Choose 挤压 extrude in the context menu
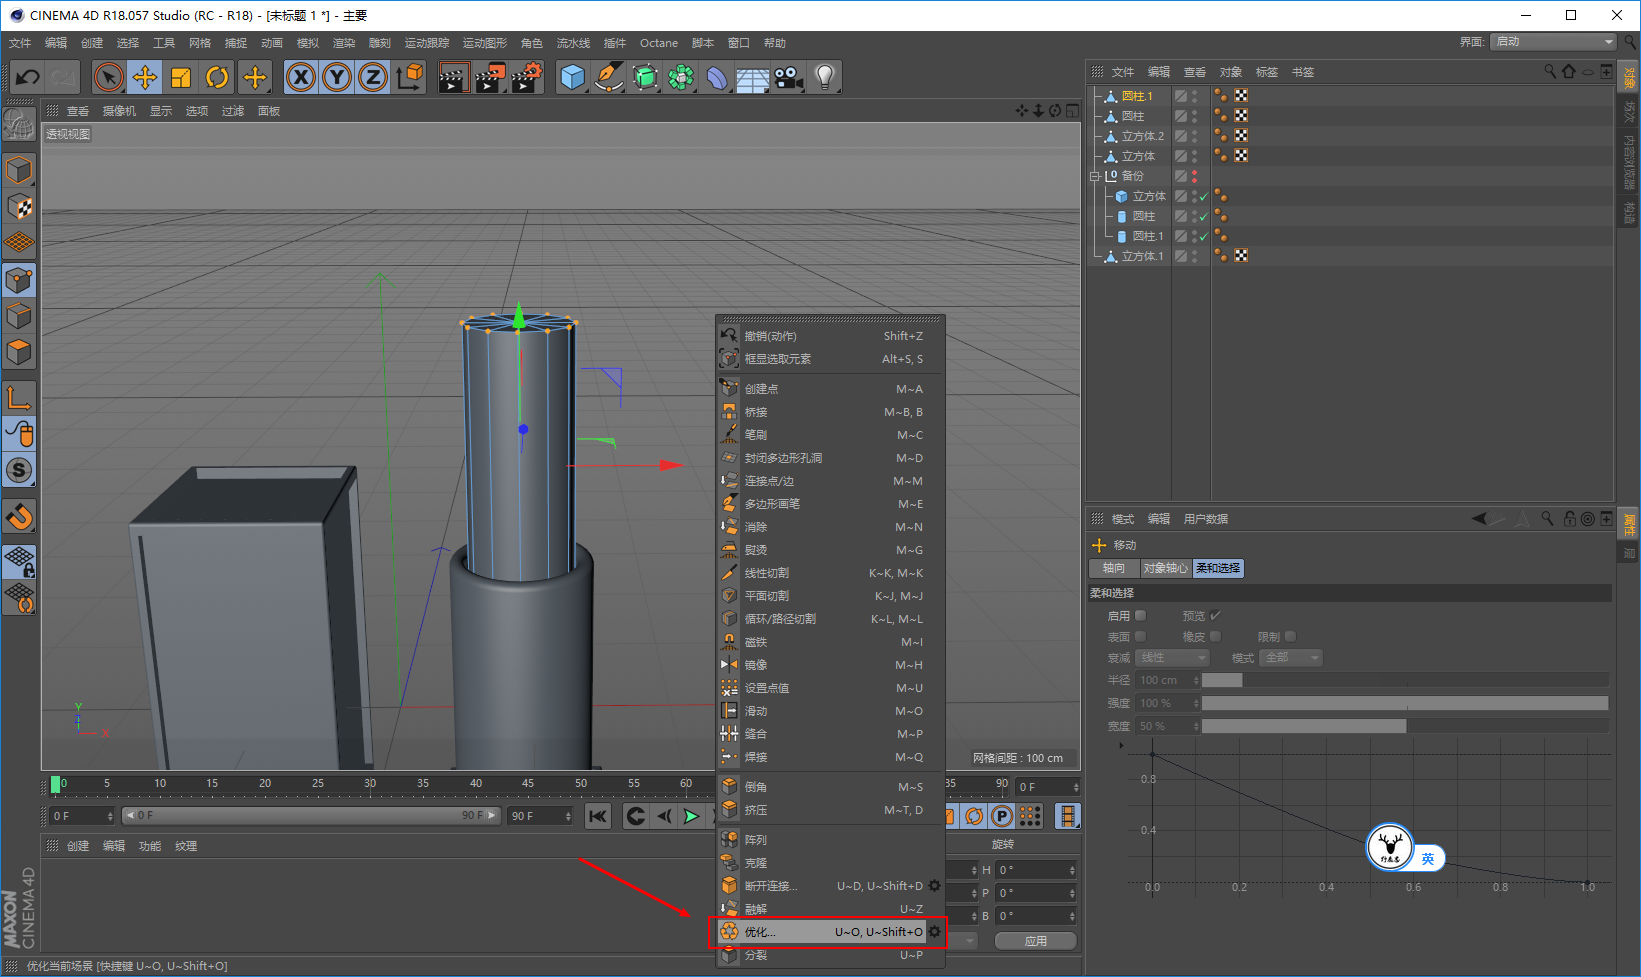The width and height of the screenshot is (1641, 977). (831, 810)
